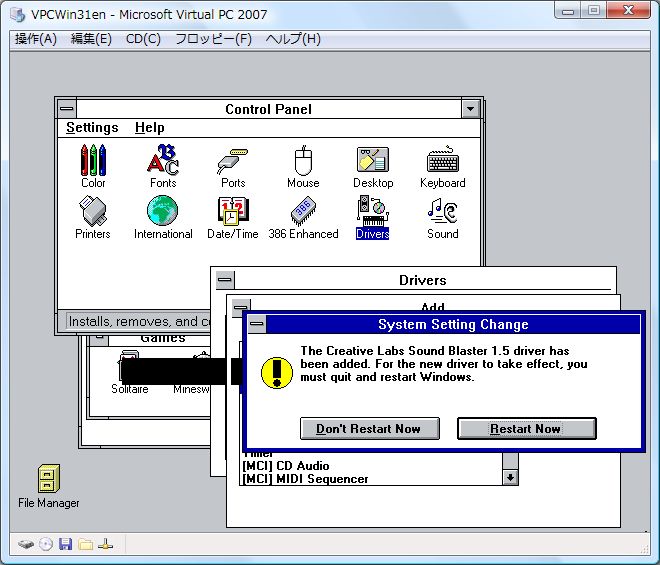Open the Solitaire game icon label
The image size is (660, 565).
point(130,389)
